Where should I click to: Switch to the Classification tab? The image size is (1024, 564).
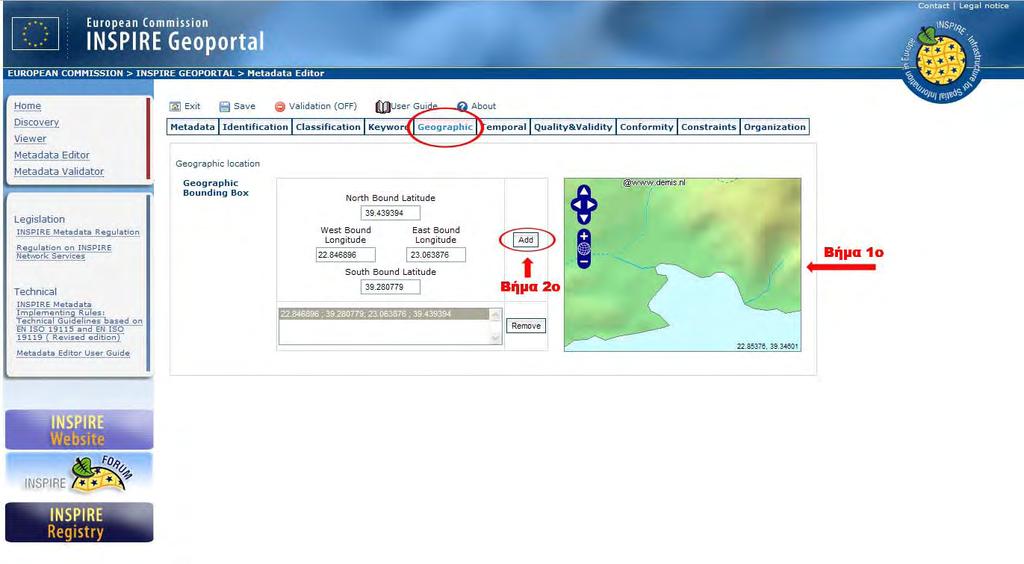click(x=328, y=127)
